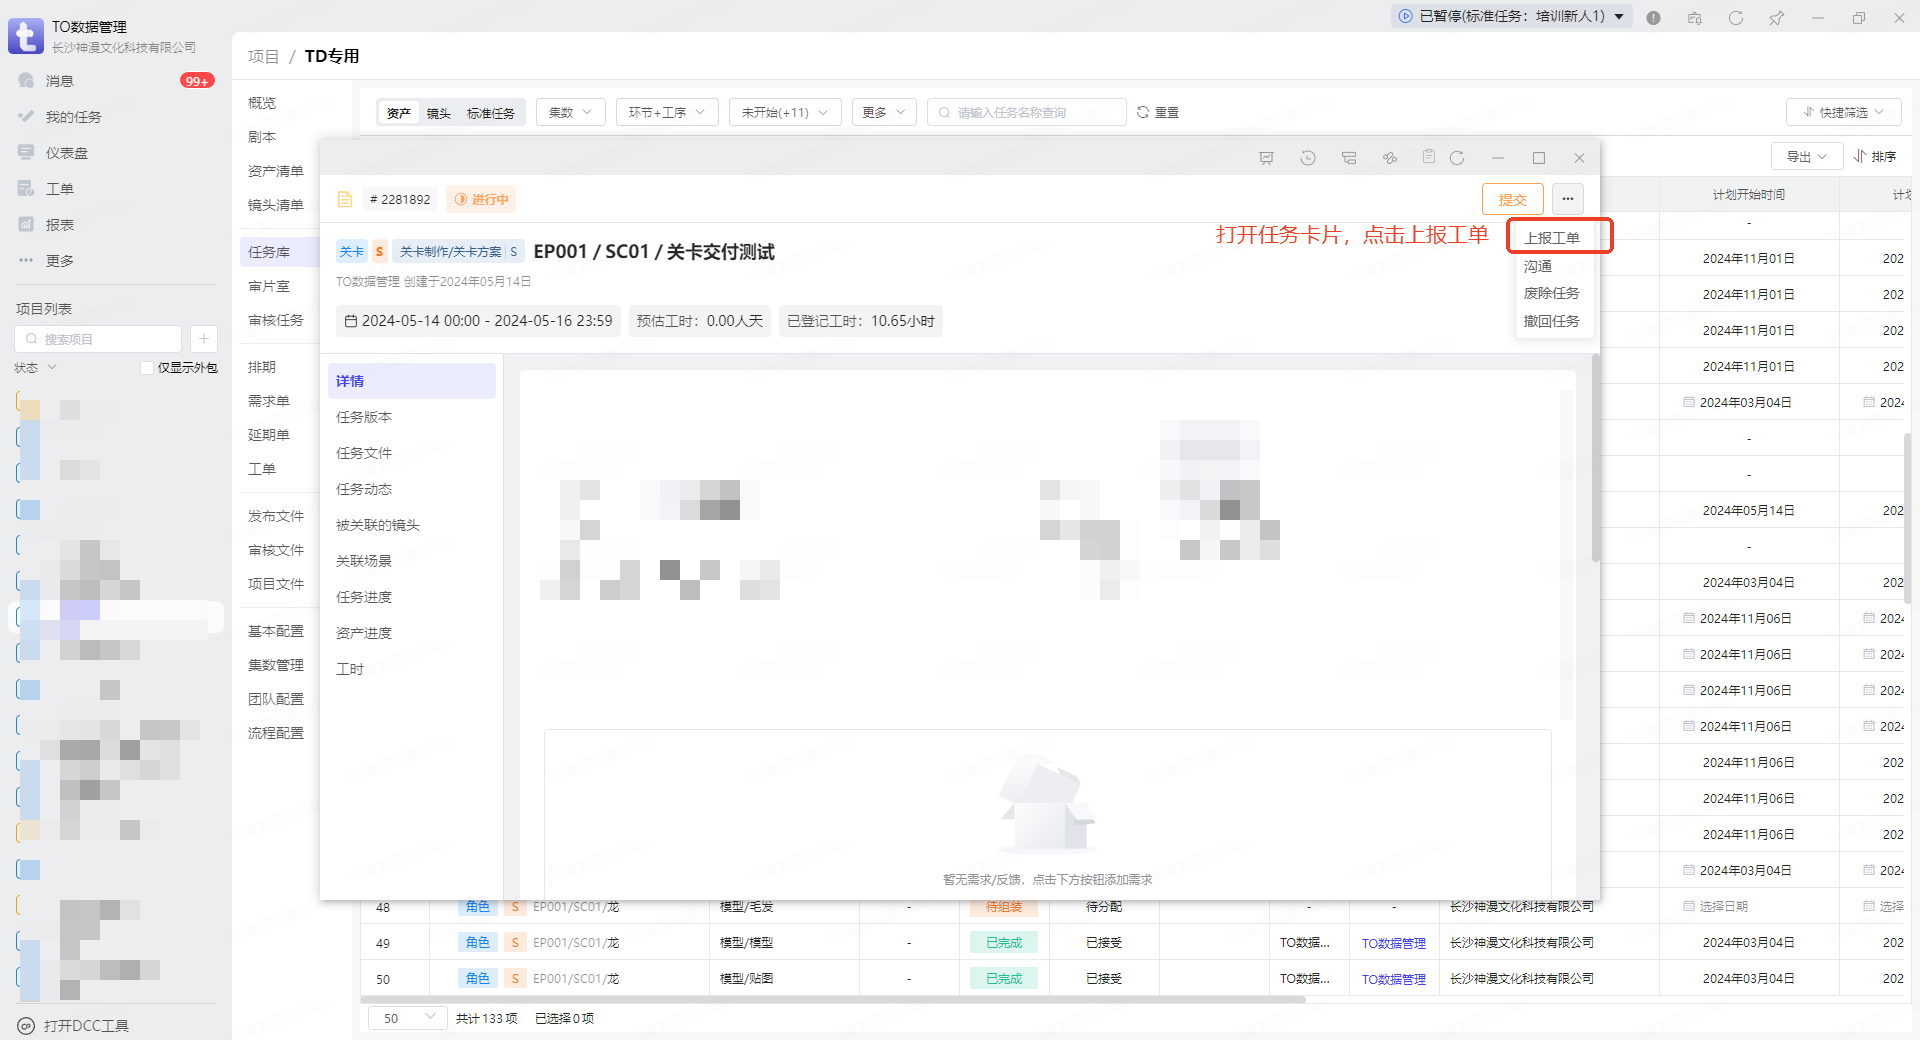Open 审片室 in project navigation
The height and width of the screenshot is (1040, 1920).
point(269,286)
